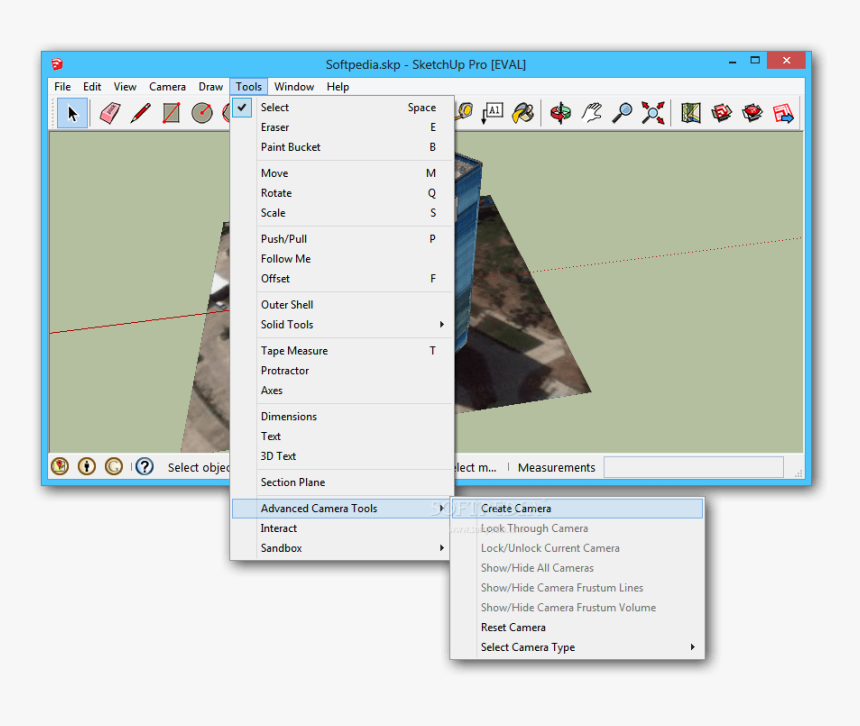Choose Eraser from the Tools menu
Screen dimensions: 860x726
(342, 127)
